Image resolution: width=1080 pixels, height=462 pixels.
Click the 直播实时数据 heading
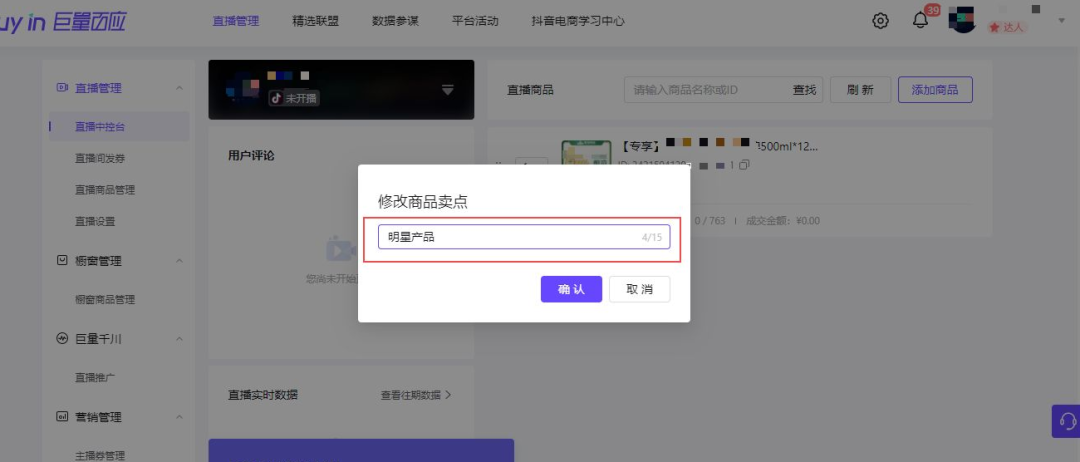[263, 395]
